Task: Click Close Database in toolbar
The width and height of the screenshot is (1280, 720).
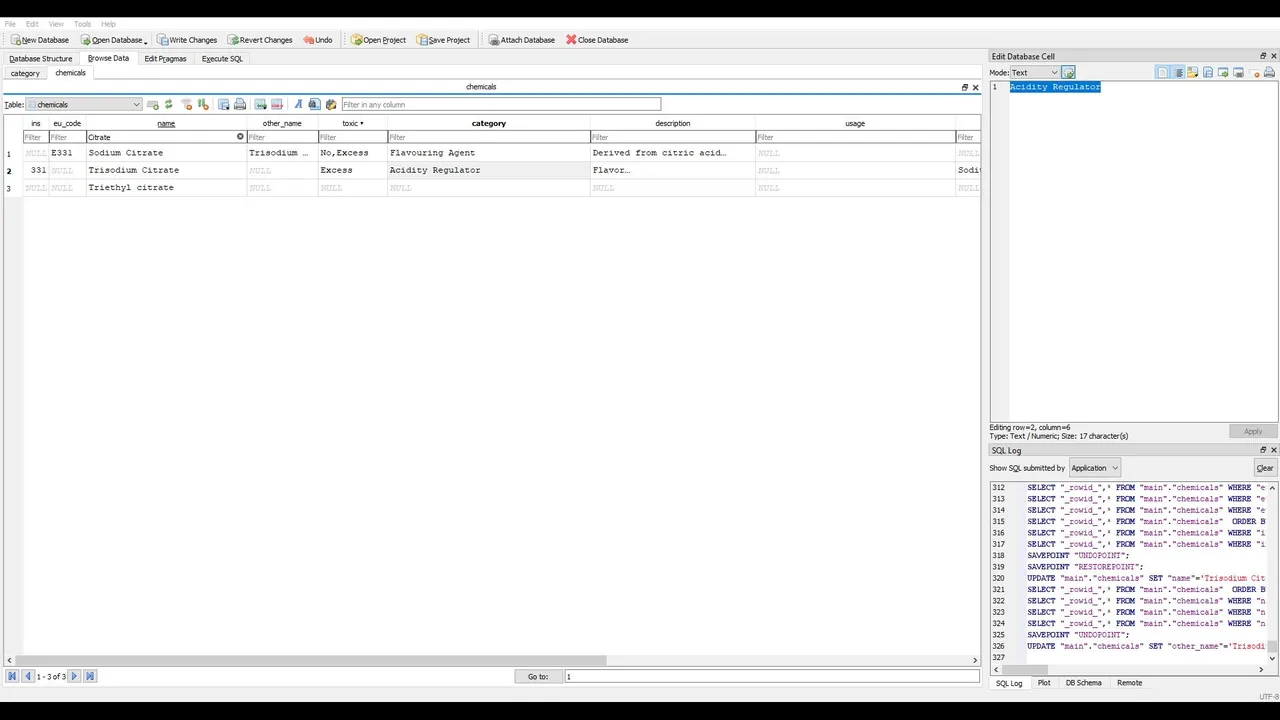Action: 597,40
